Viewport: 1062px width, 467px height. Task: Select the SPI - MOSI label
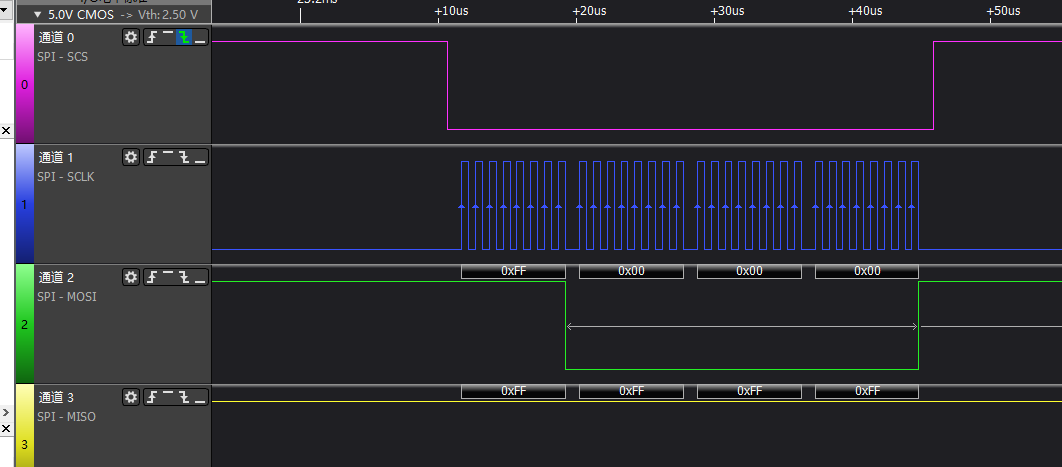66,296
